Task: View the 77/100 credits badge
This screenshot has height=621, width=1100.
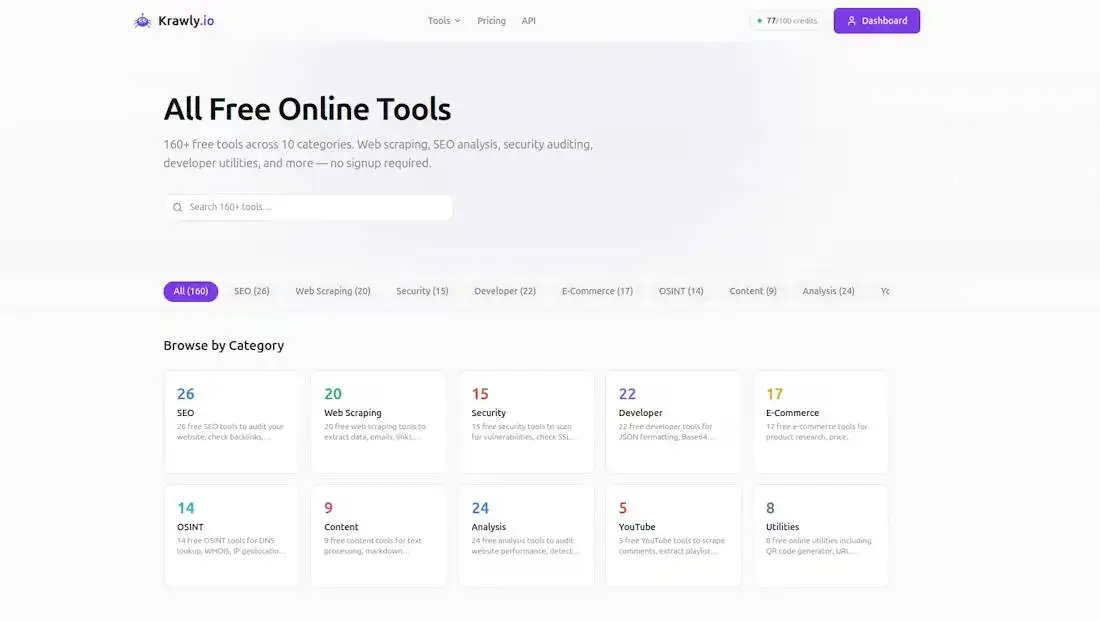Action: click(x=786, y=21)
